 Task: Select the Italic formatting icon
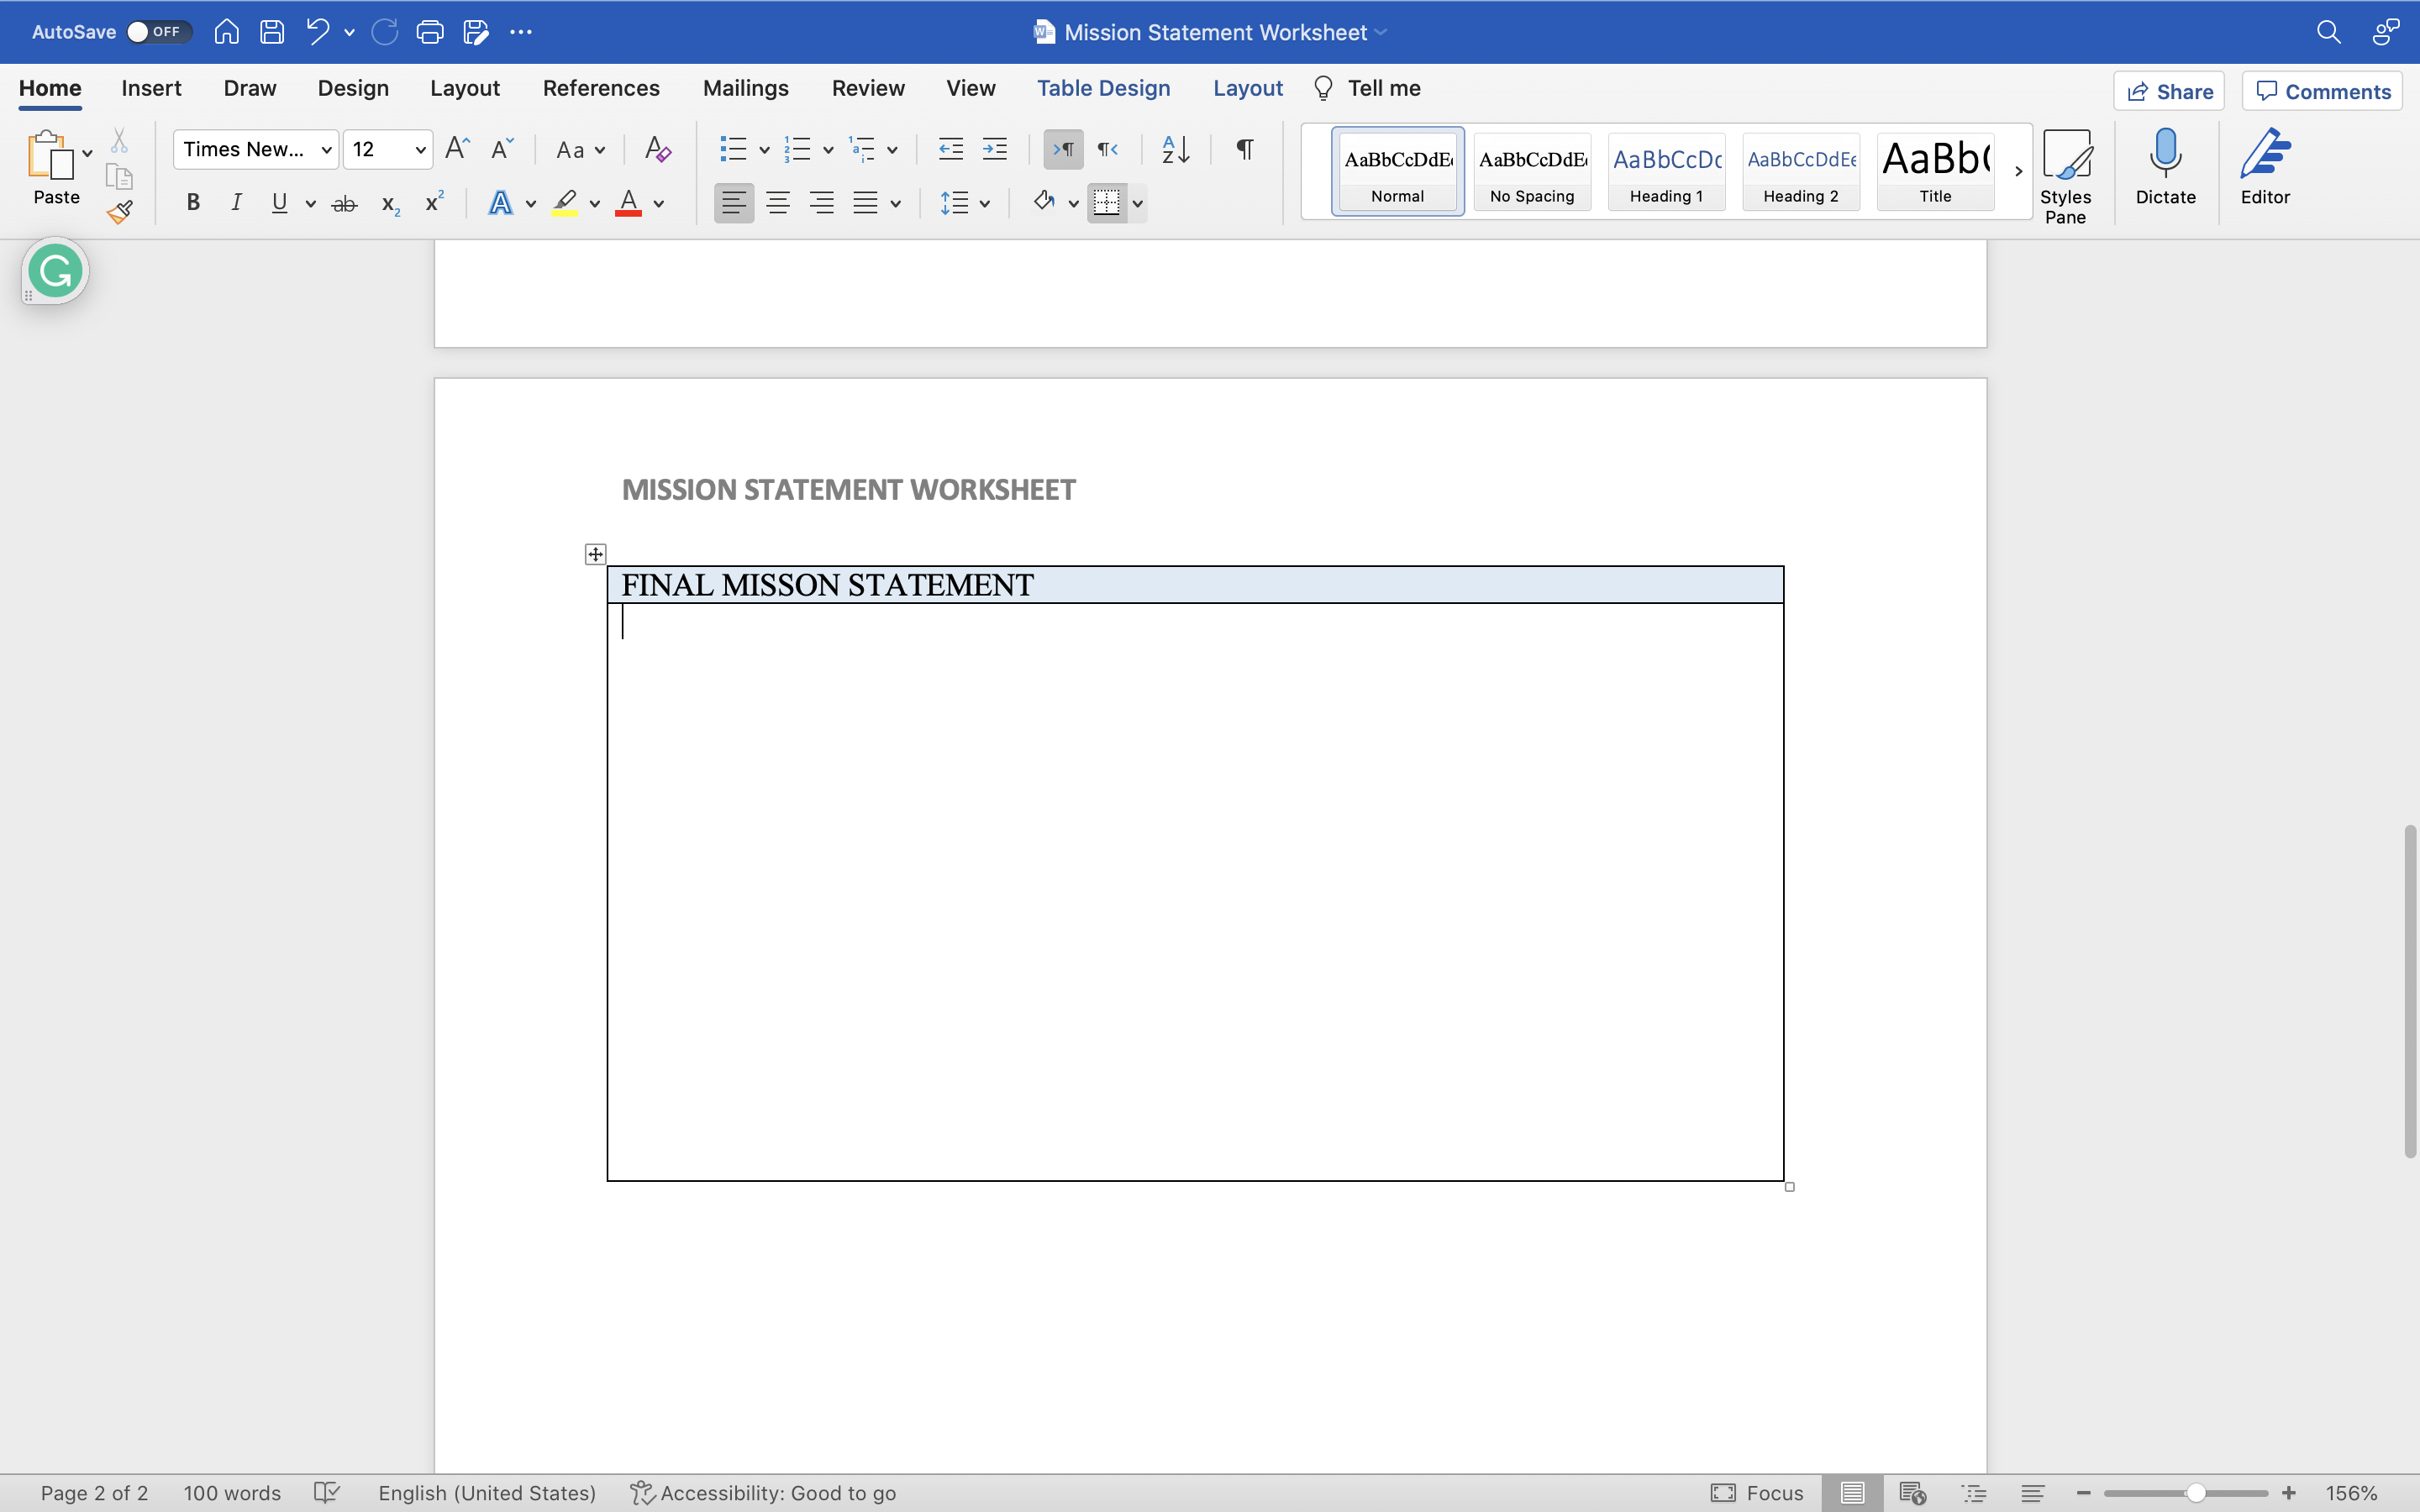coord(235,206)
